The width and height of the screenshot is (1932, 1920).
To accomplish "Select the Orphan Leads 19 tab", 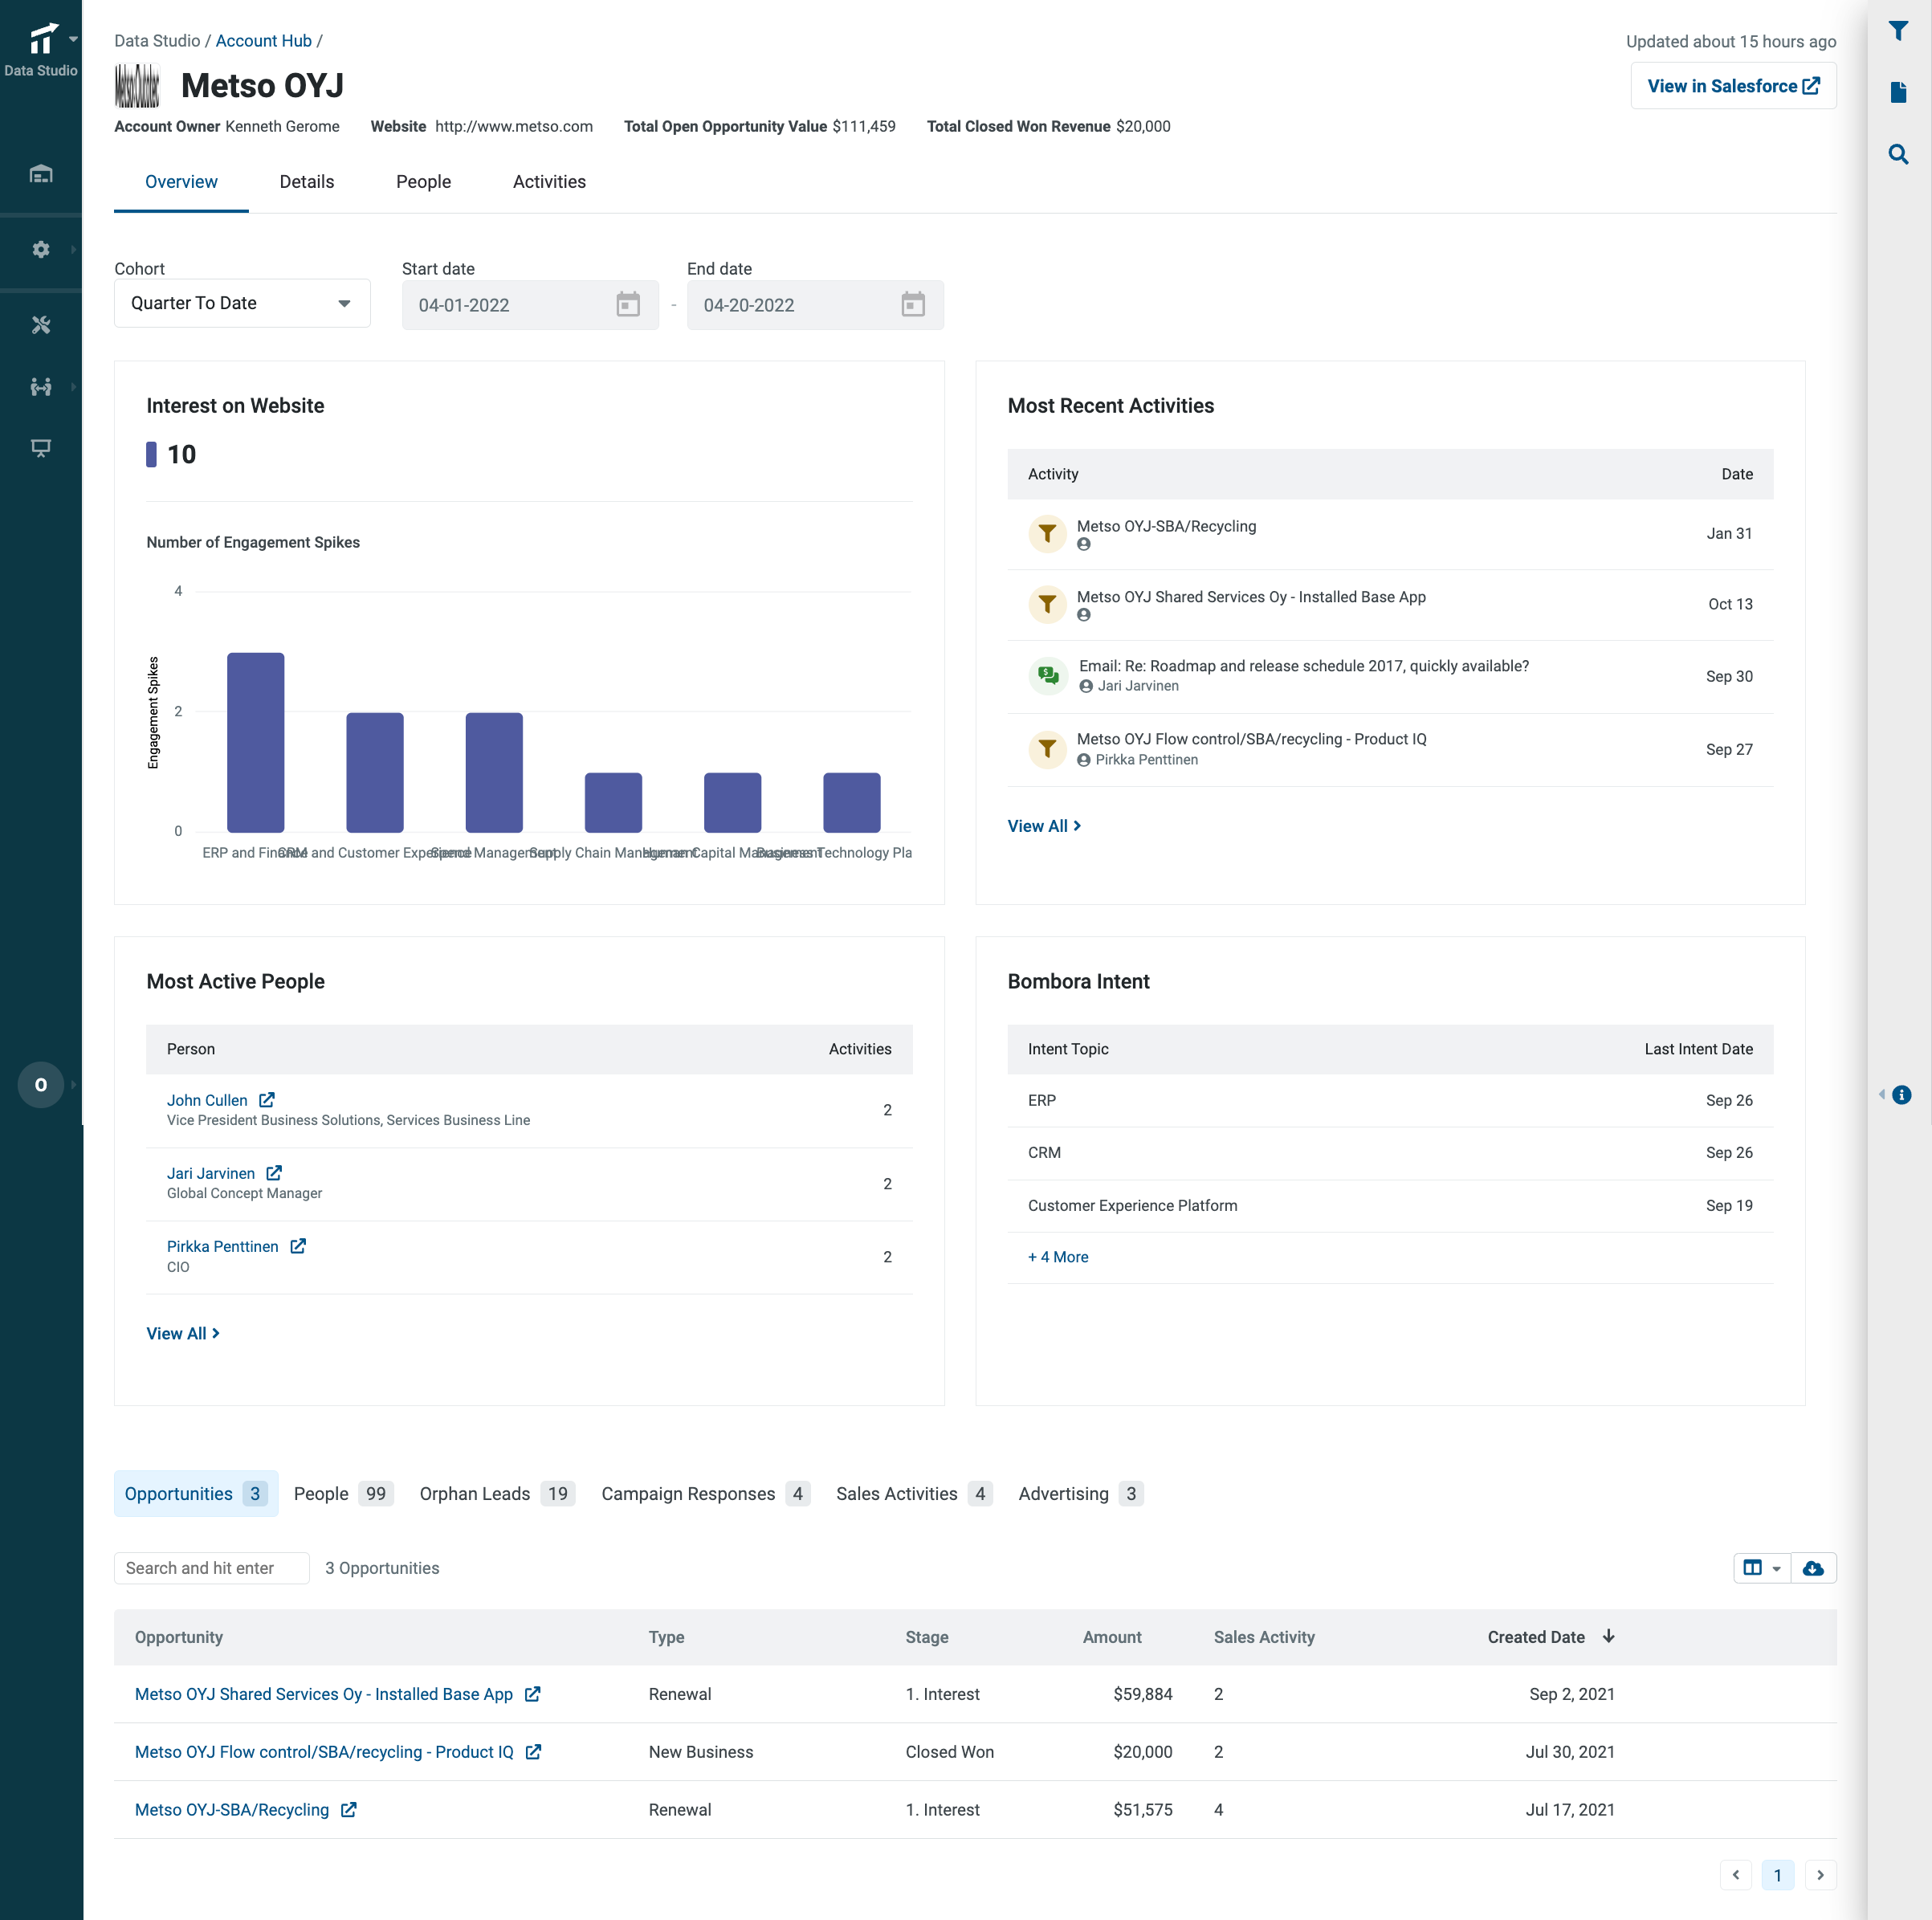I will click(497, 1494).
